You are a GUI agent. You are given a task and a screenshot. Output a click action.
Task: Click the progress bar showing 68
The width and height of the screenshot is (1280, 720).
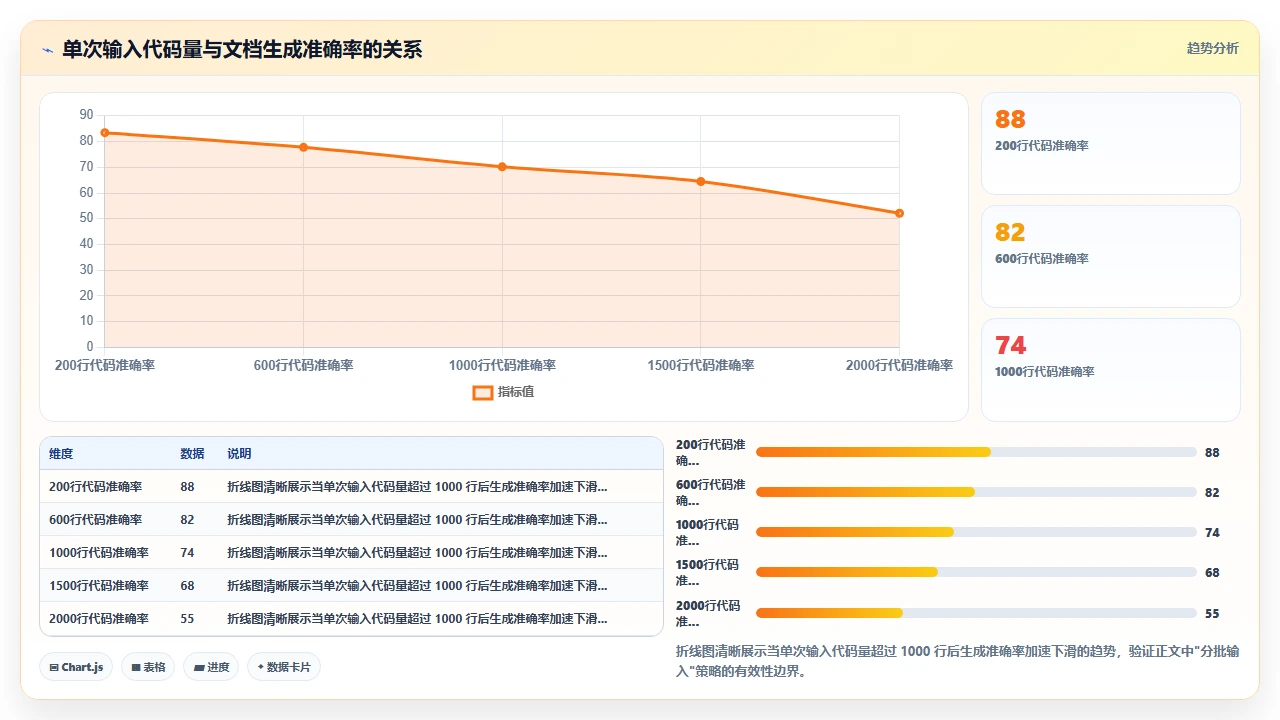(x=976, y=572)
